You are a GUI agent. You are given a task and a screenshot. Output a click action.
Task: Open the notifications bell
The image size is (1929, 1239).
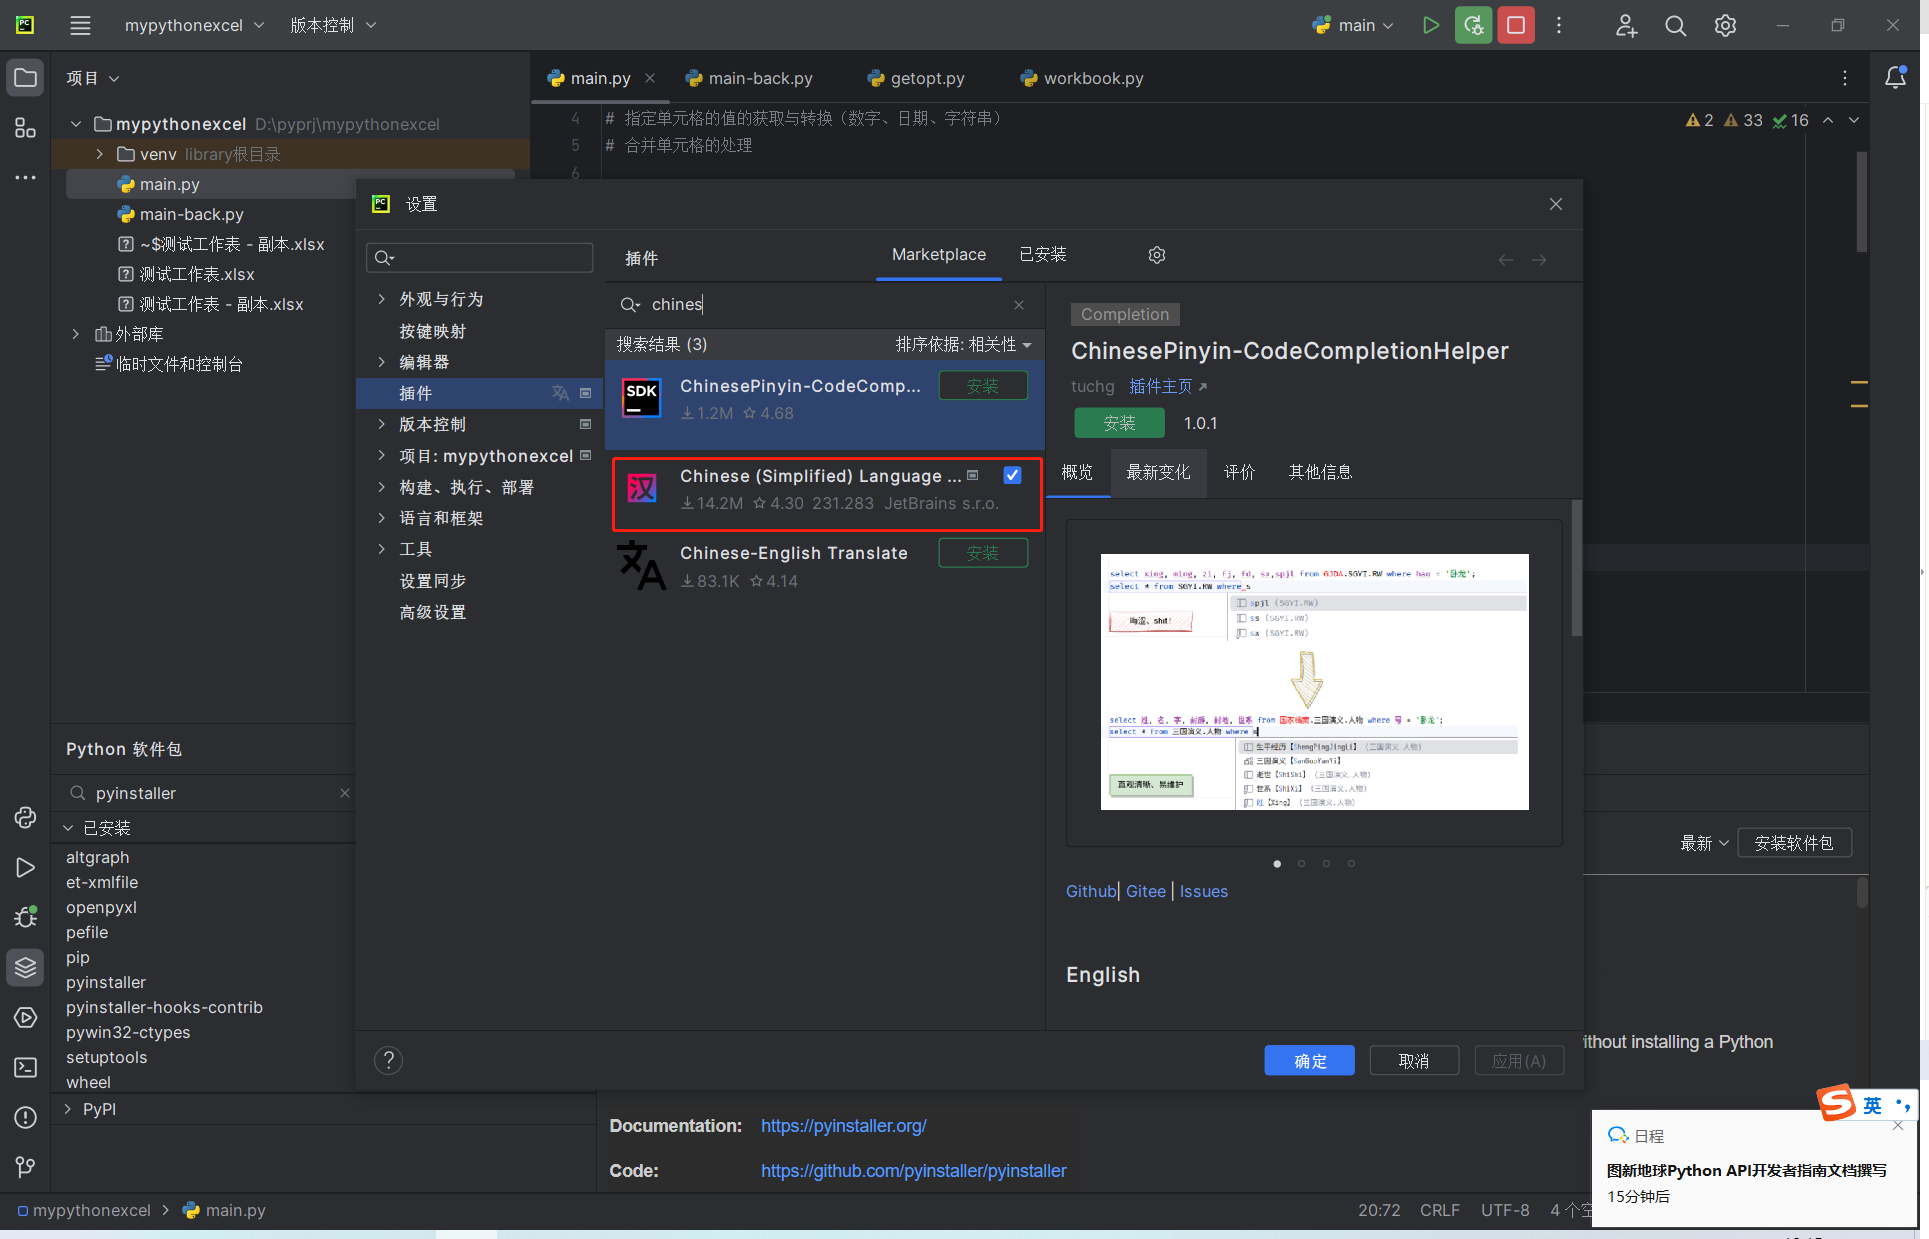(1897, 77)
